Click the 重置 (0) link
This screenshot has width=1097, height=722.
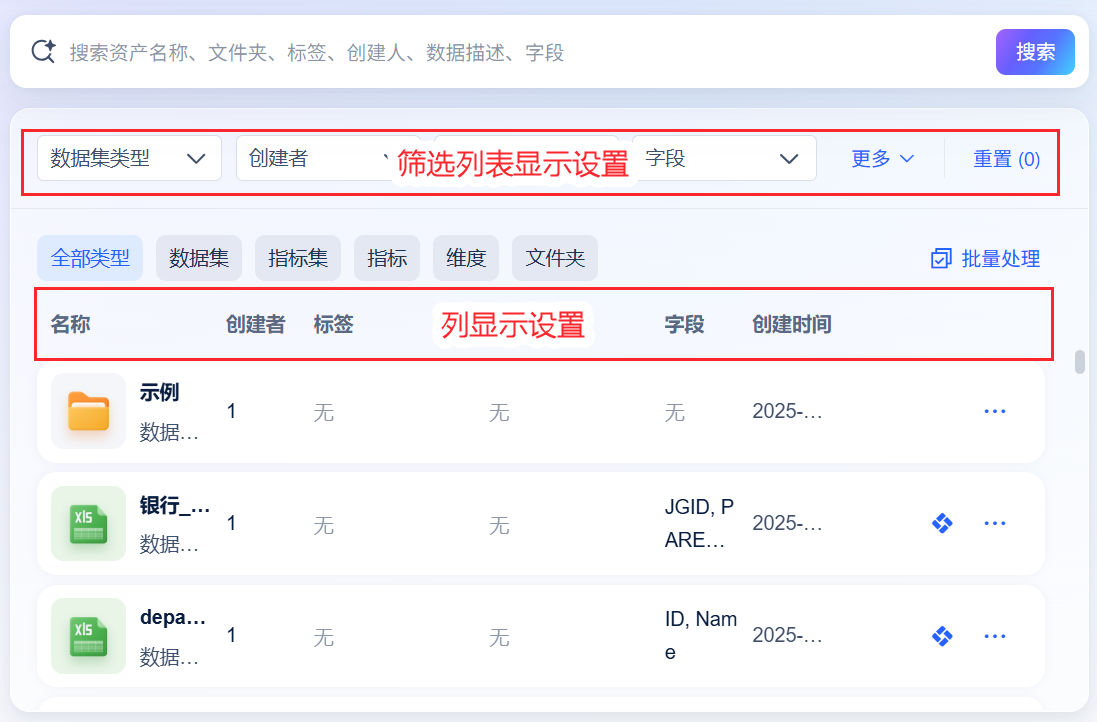[1006, 158]
